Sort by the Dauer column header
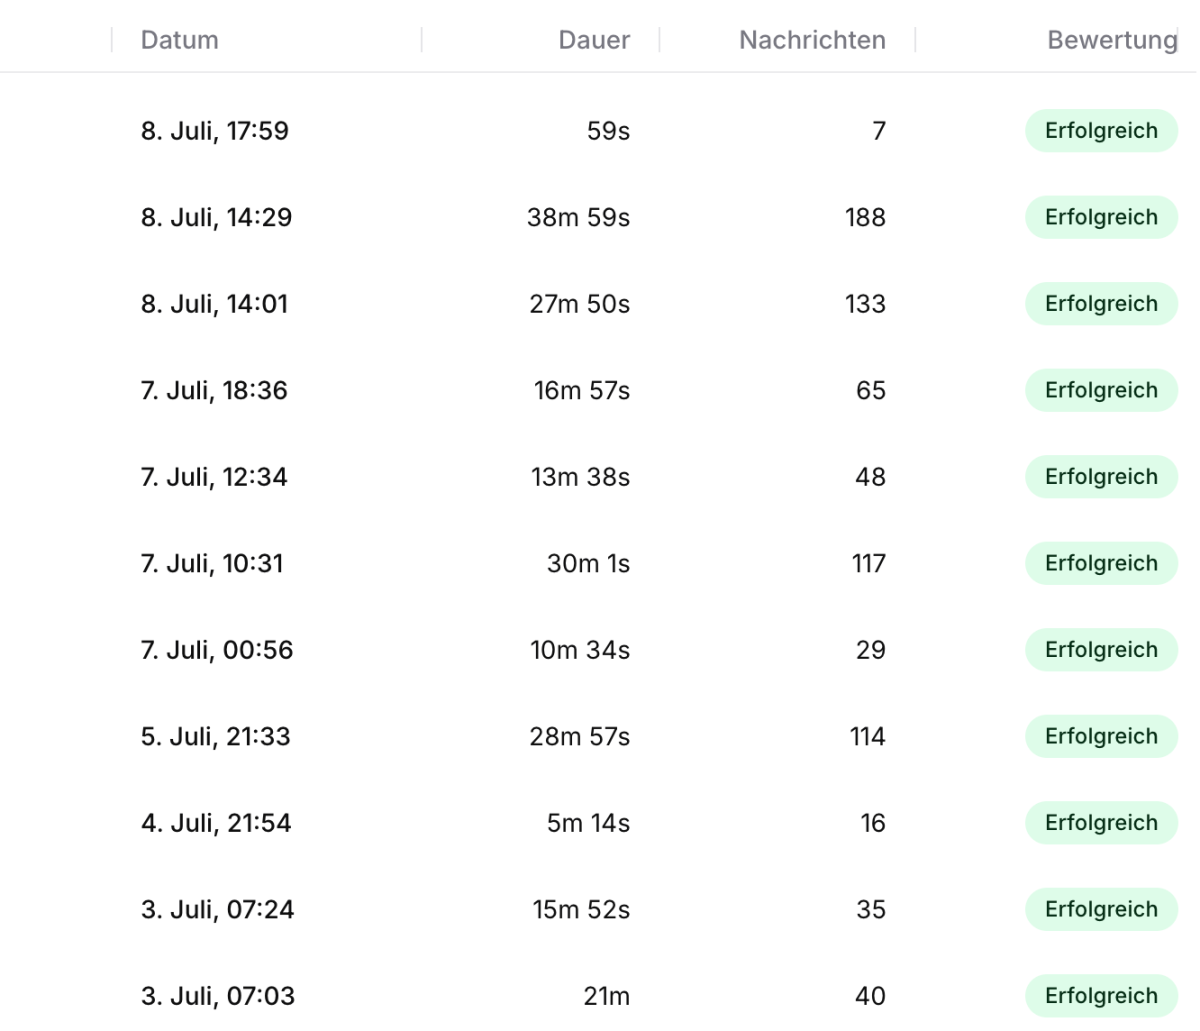 pos(594,40)
